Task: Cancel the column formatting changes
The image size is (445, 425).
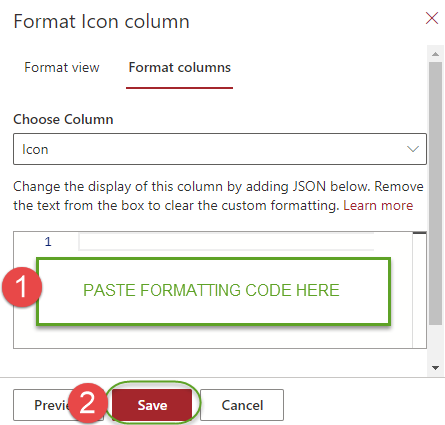Action: (242, 405)
